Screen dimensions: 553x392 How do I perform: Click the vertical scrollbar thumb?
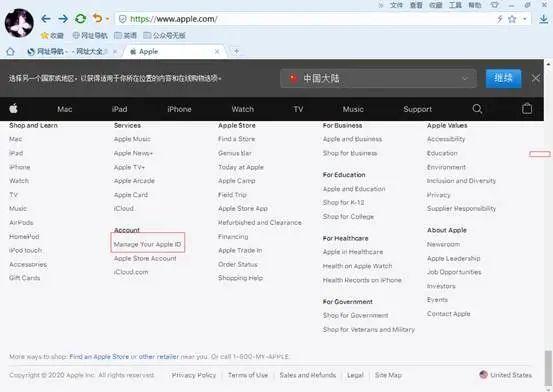click(x=548, y=368)
